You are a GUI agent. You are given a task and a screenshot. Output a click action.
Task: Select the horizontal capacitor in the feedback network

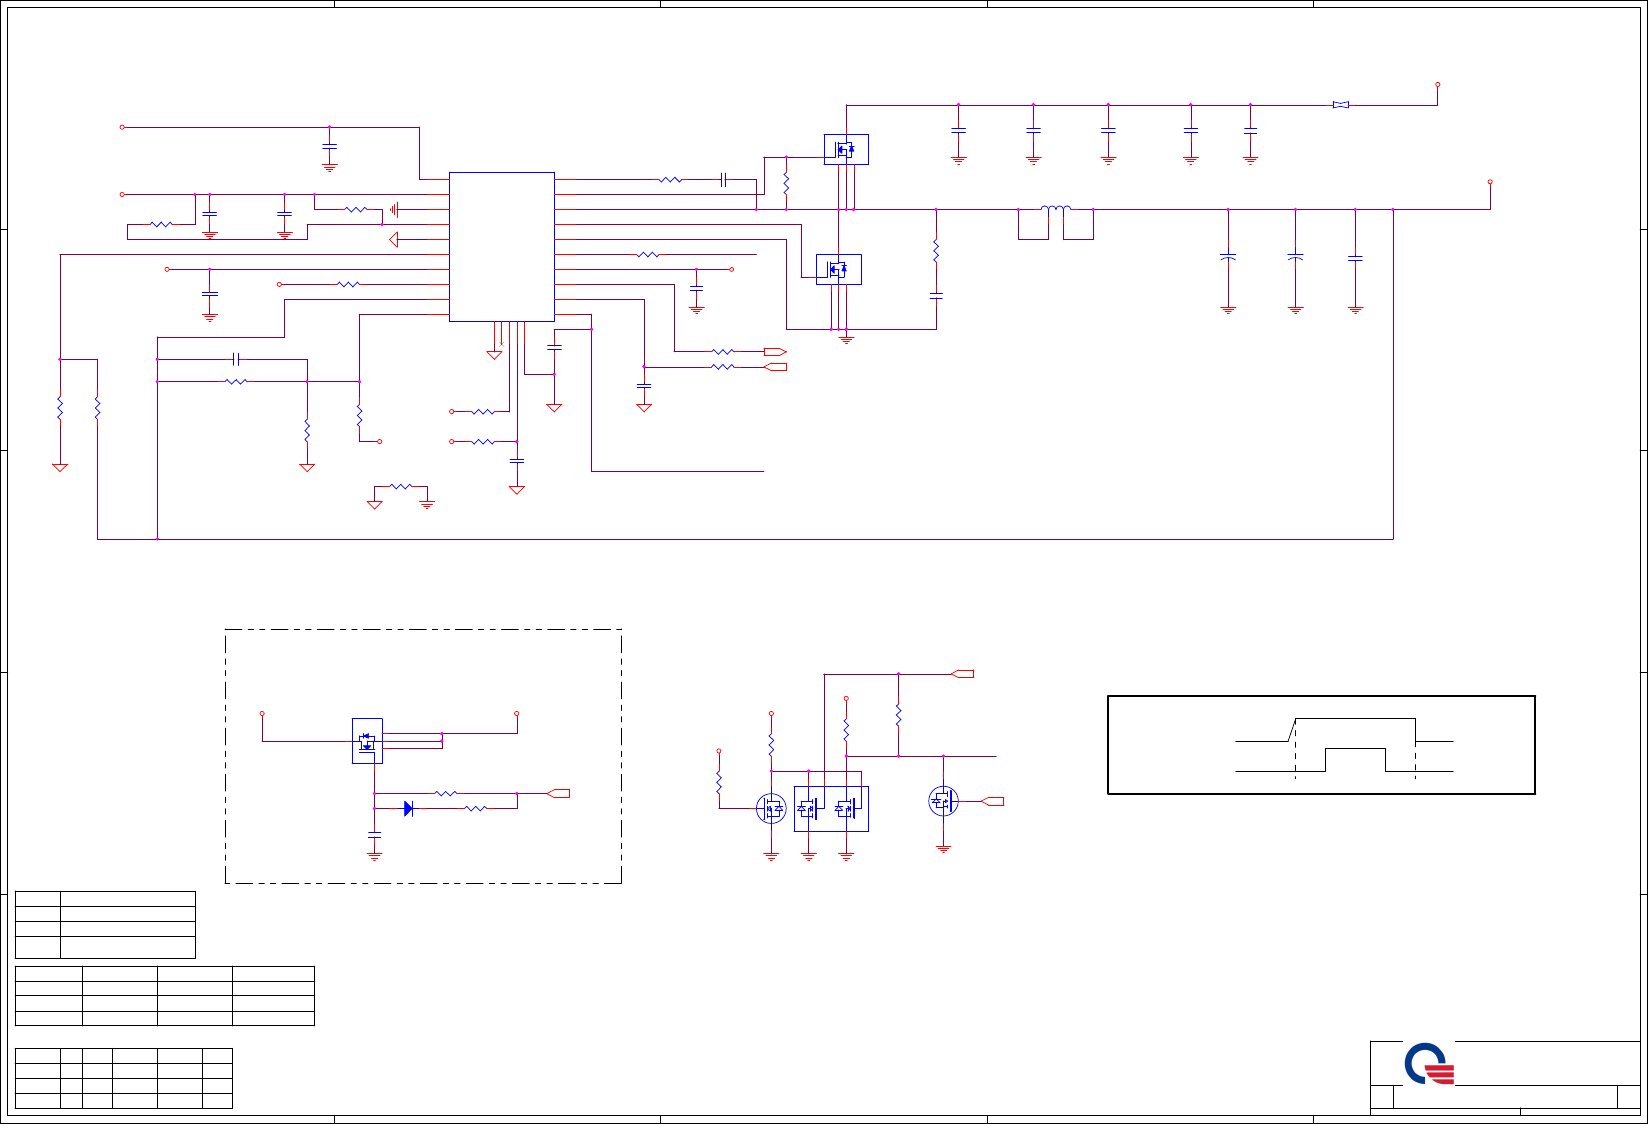click(237, 358)
